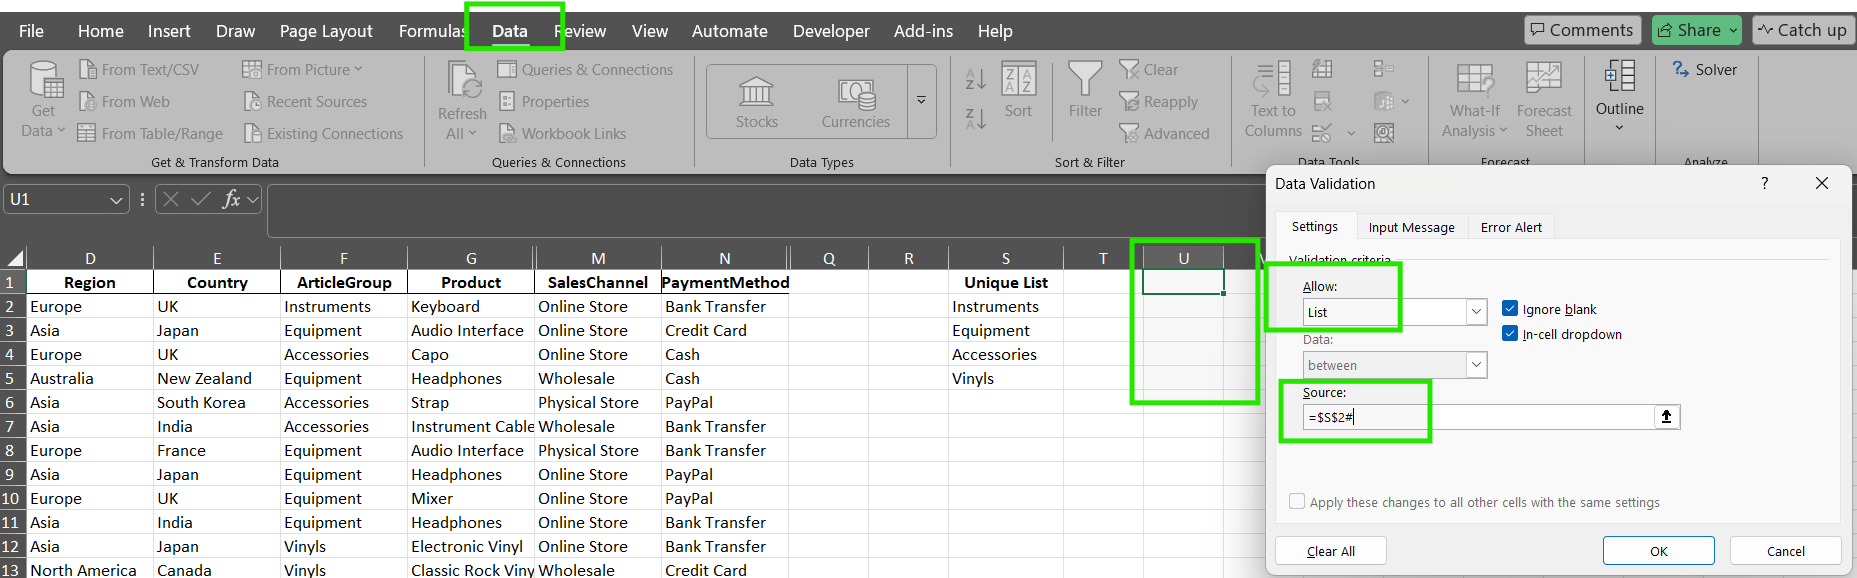Open Recent Sources

coord(305,101)
